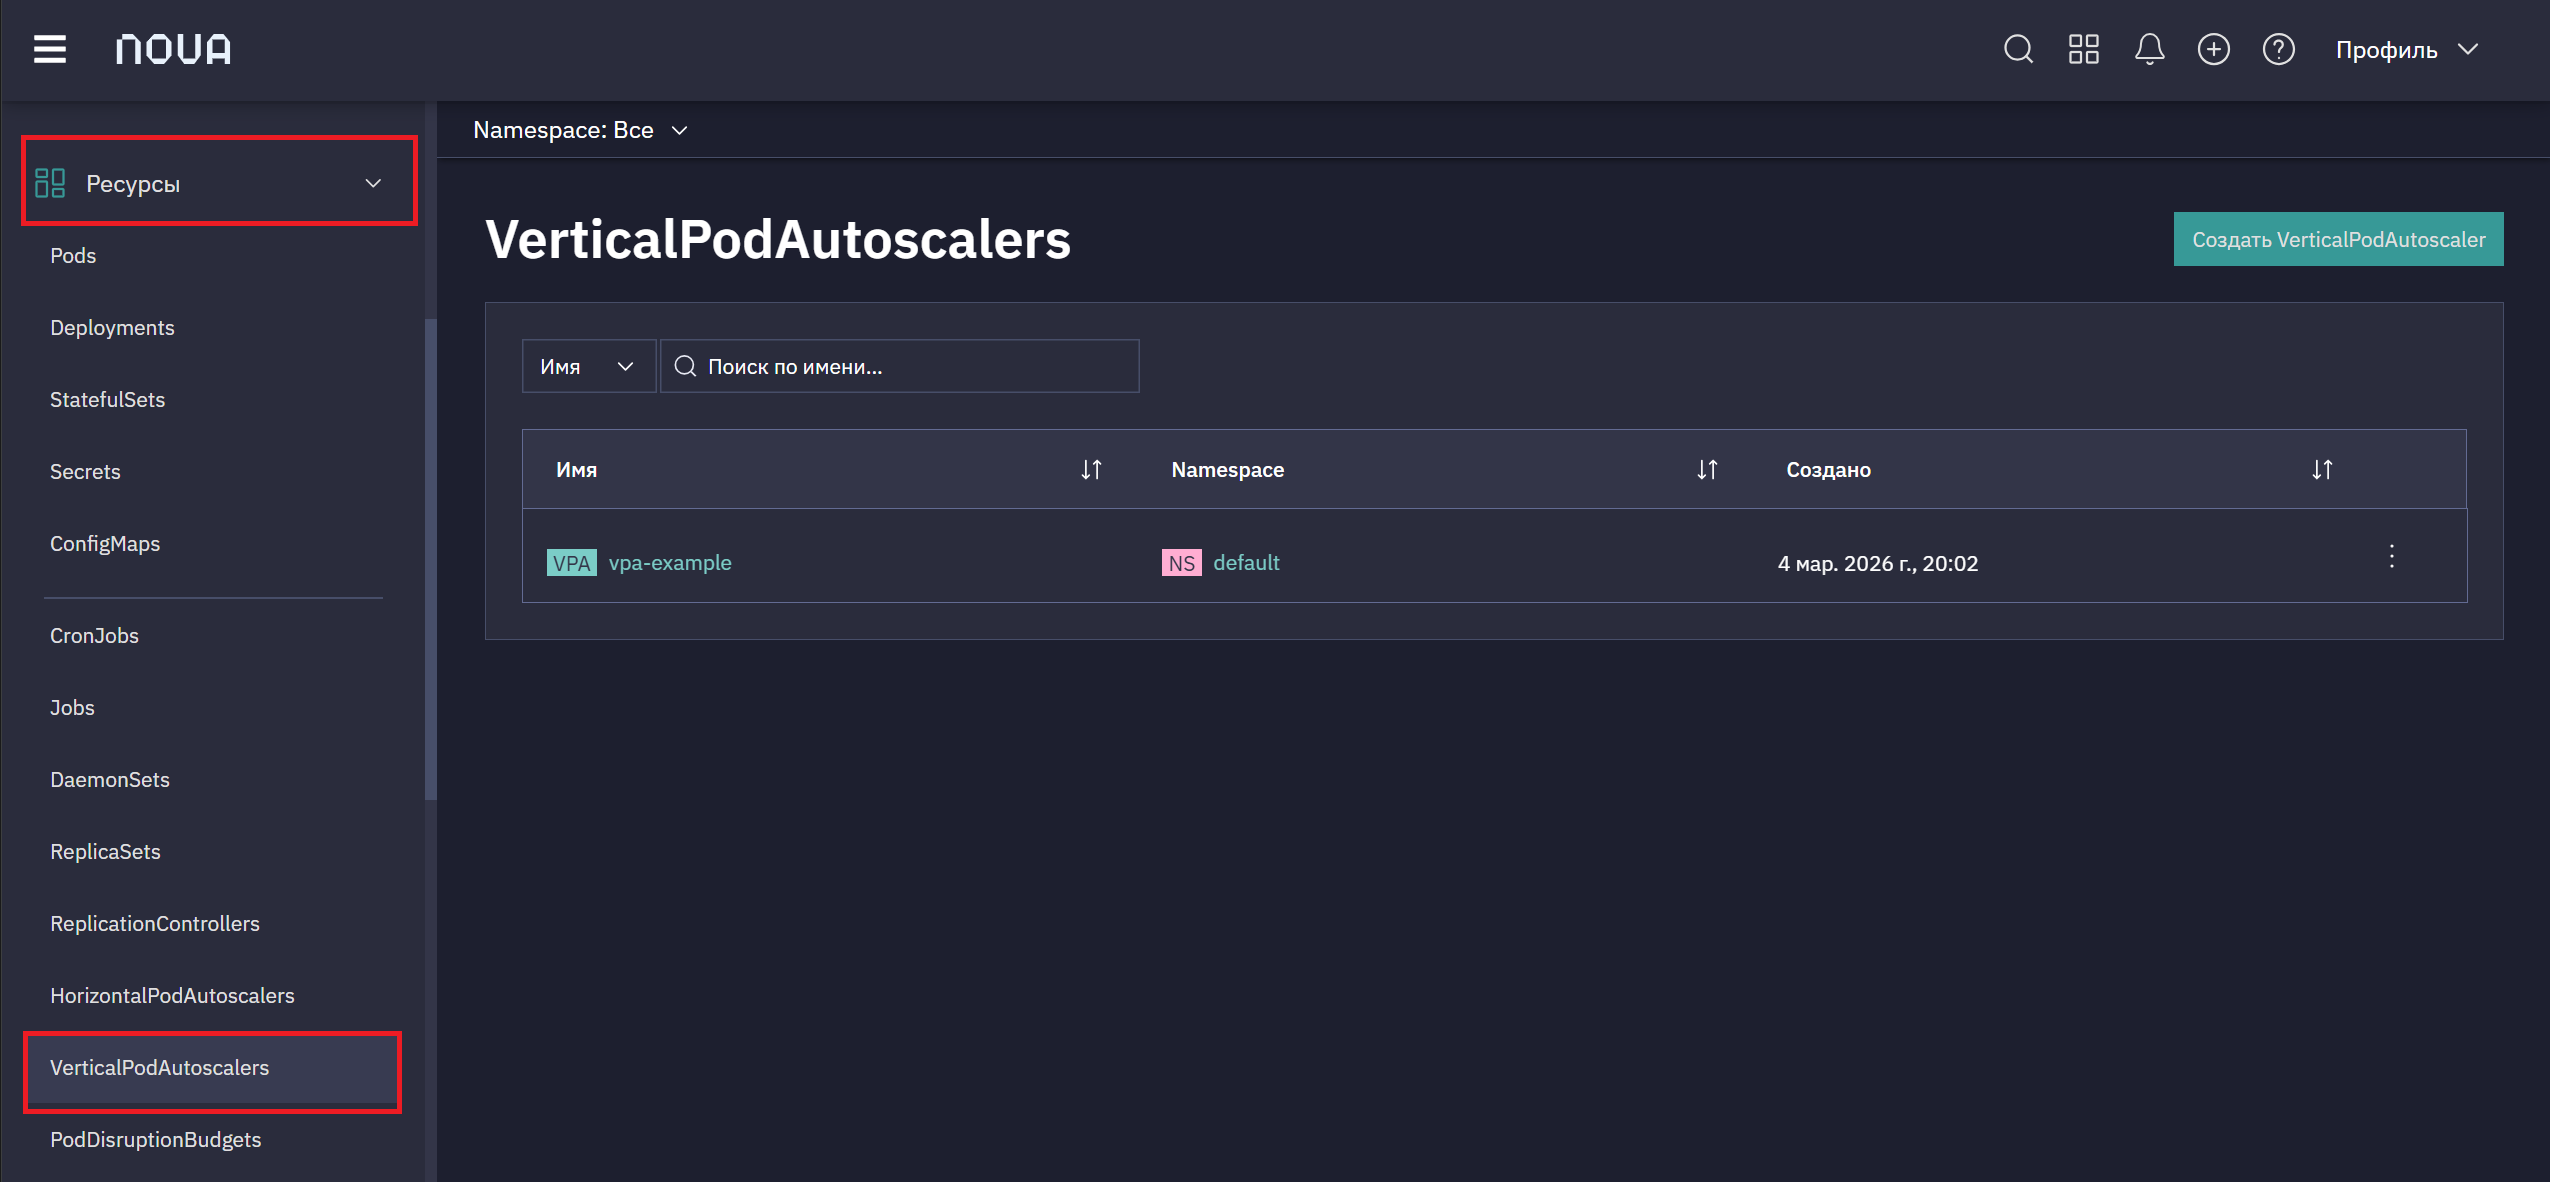Open Deployments in sidebar
The width and height of the screenshot is (2550, 1182).
tap(112, 328)
